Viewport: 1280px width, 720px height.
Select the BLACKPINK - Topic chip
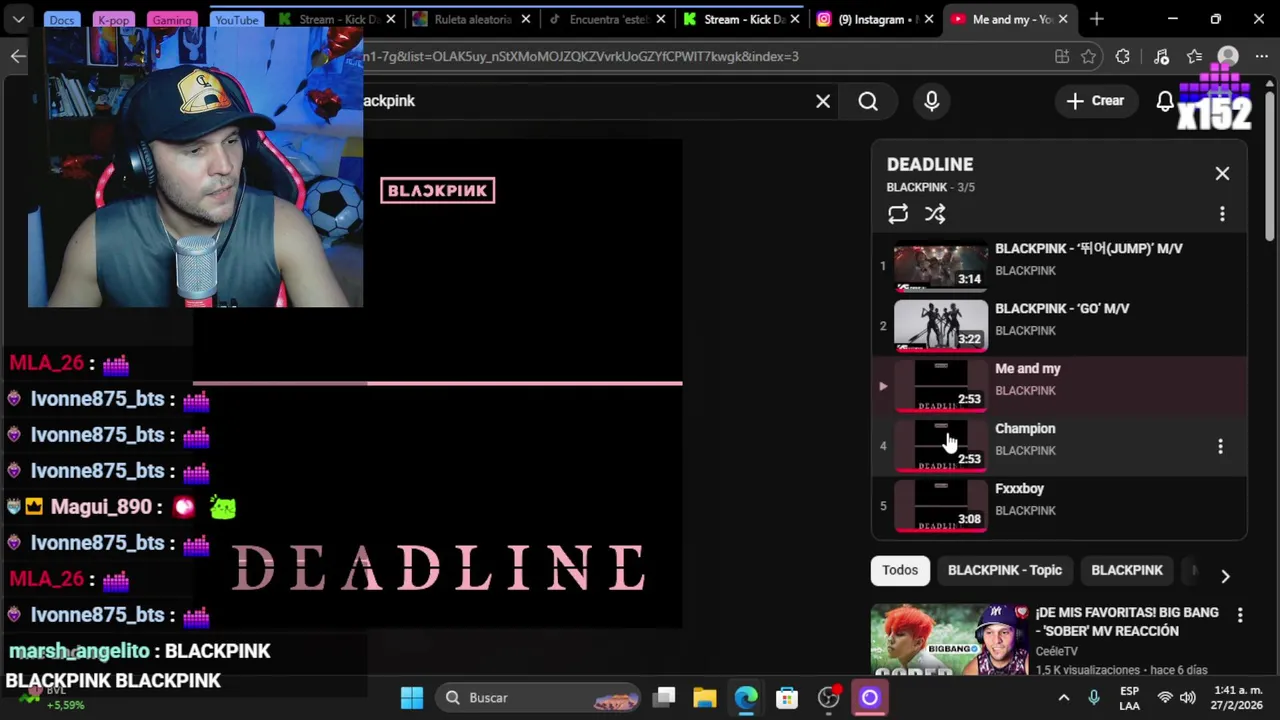(x=1005, y=570)
